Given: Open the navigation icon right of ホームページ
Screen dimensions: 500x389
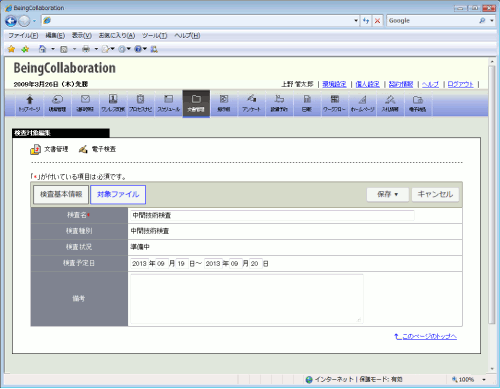Looking at the screenshot, I should click(x=390, y=104).
